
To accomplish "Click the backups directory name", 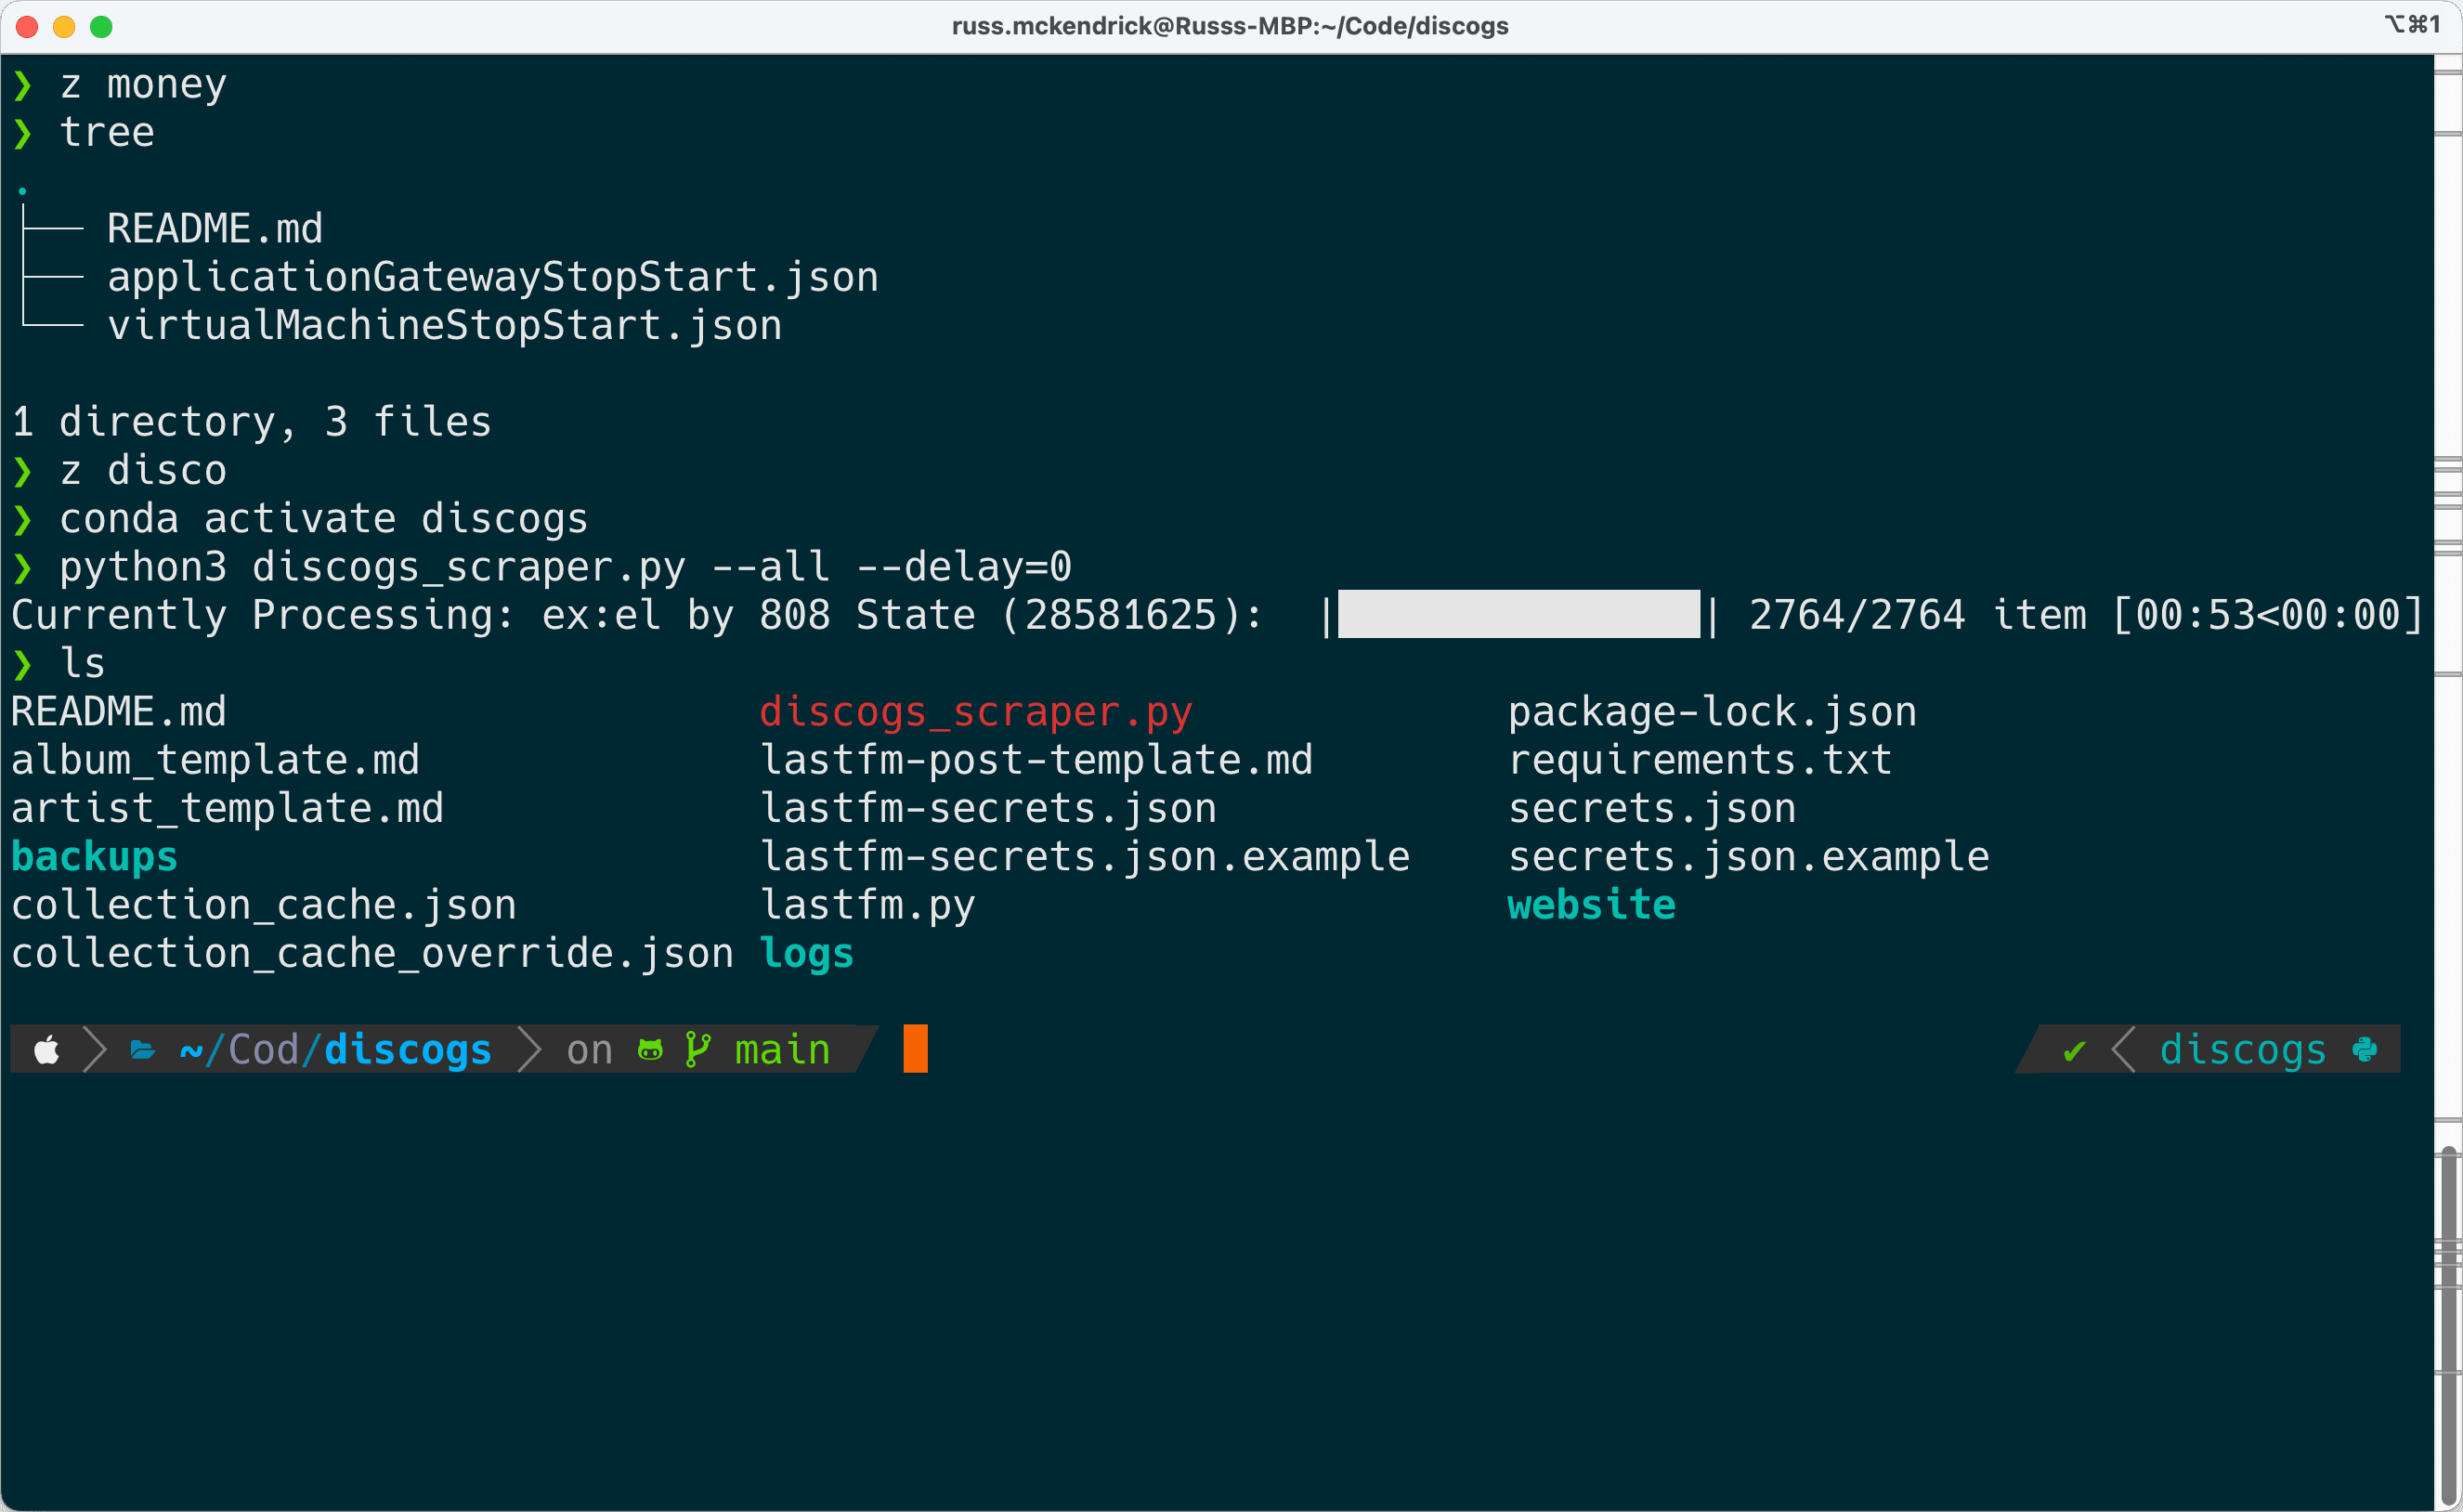I will coord(95,857).
